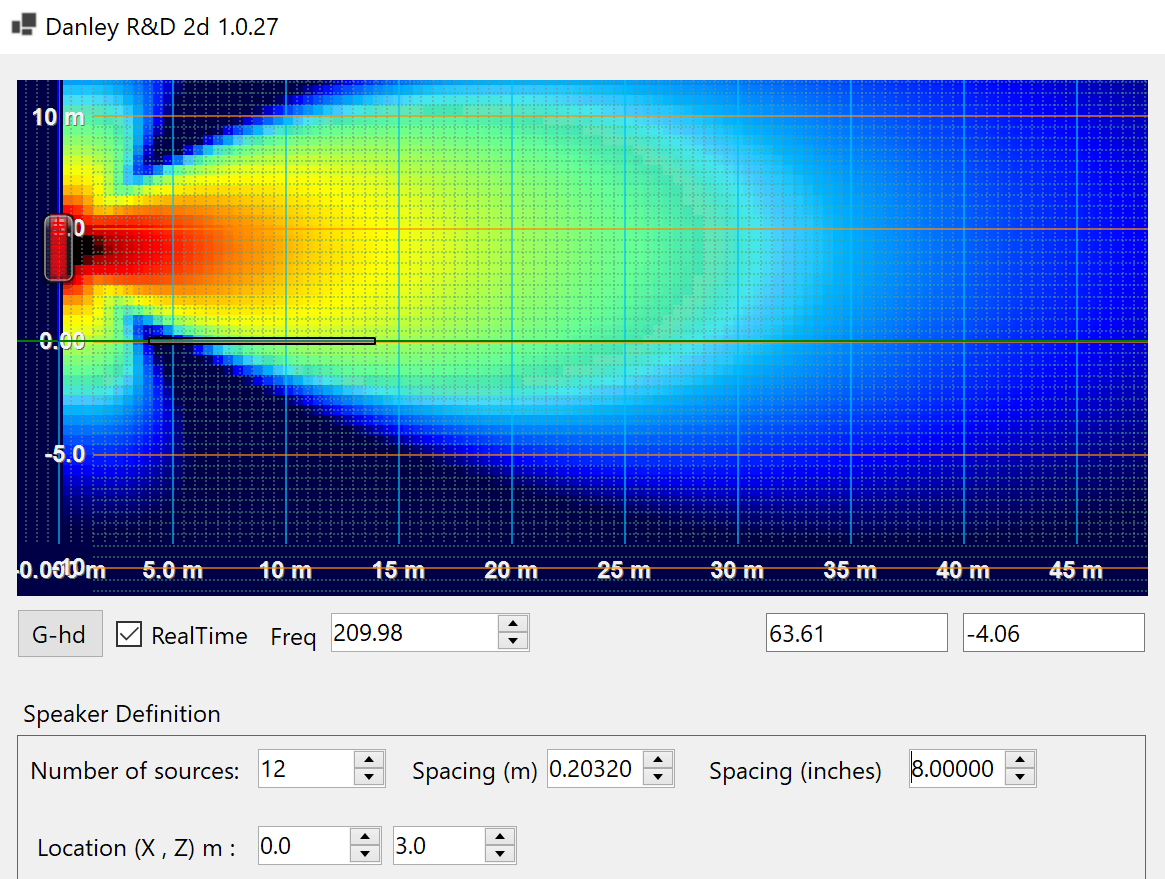1165x879 pixels.
Task: Click the Number of sources field
Action: (x=305, y=769)
